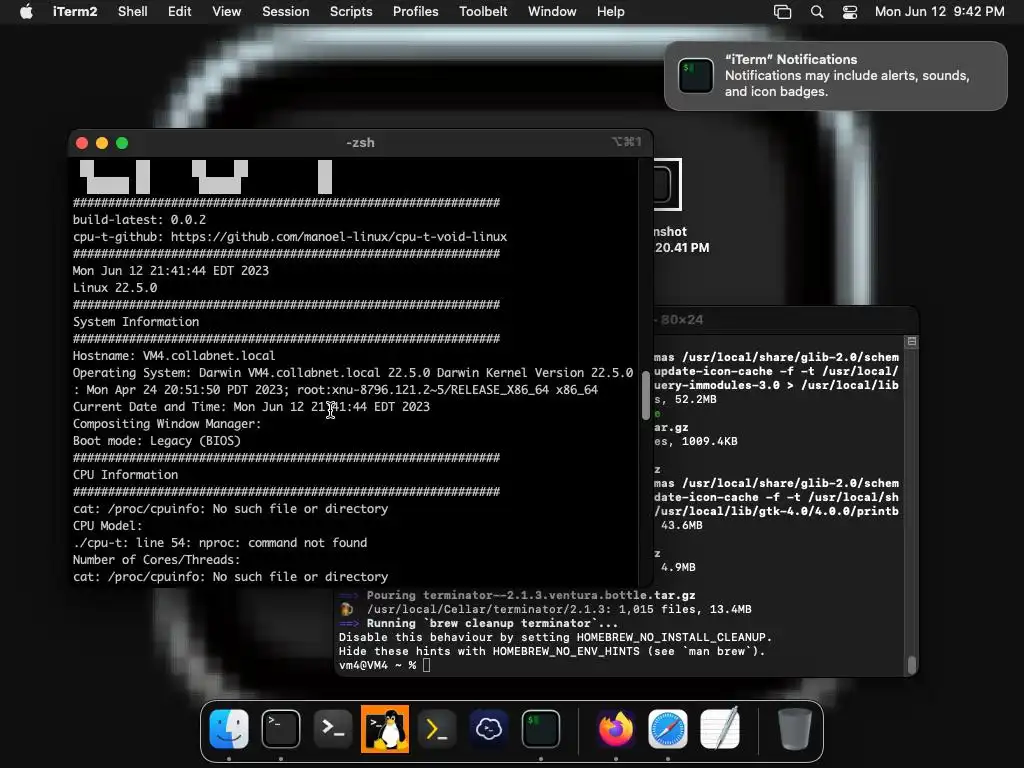The image size is (1024, 768).
Task: Click the menu bar date and time
Action: [x=940, y=12]
